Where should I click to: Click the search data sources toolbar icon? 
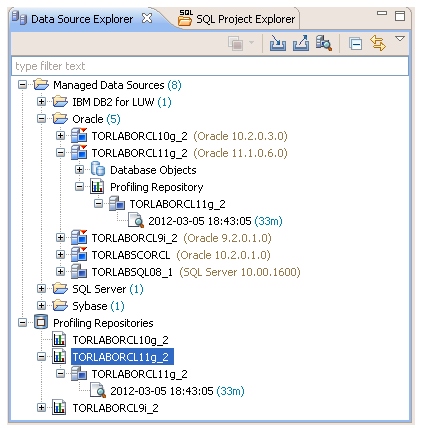[323, 43]
